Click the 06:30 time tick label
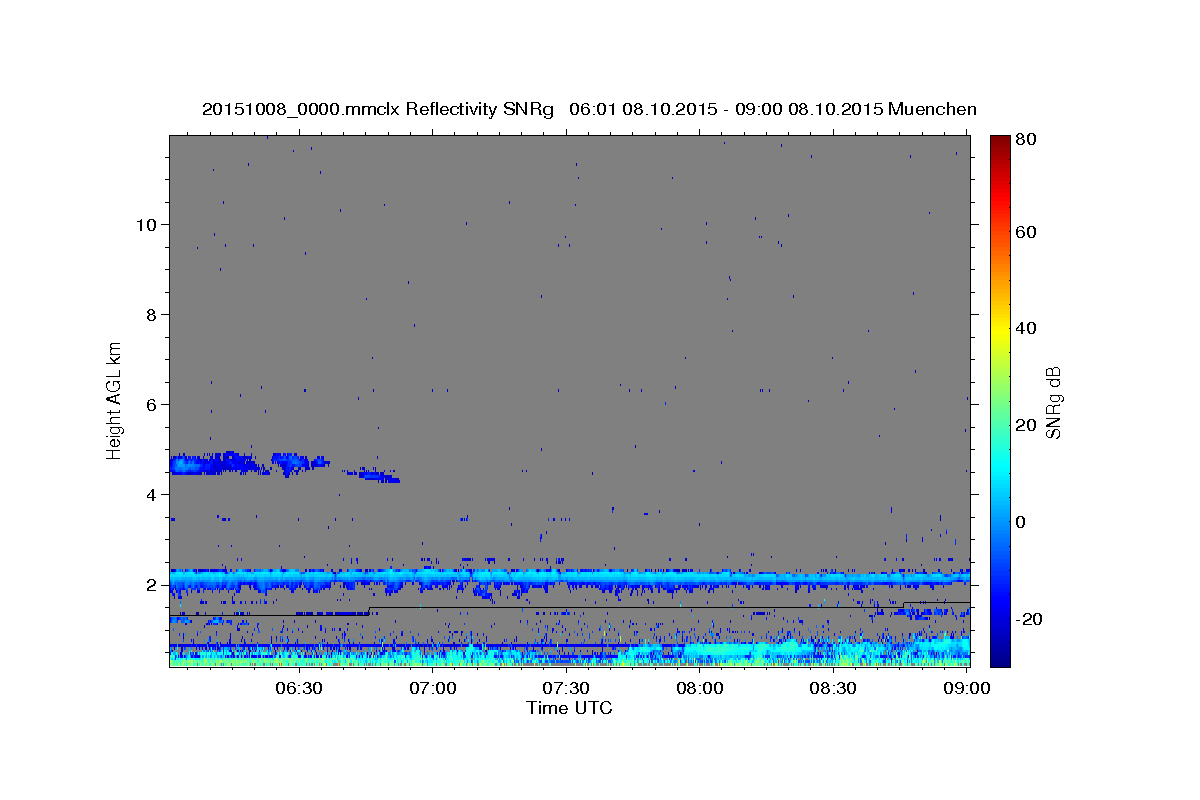The image size is (1200, 800). pyautogui.click(x=299, y=689)
